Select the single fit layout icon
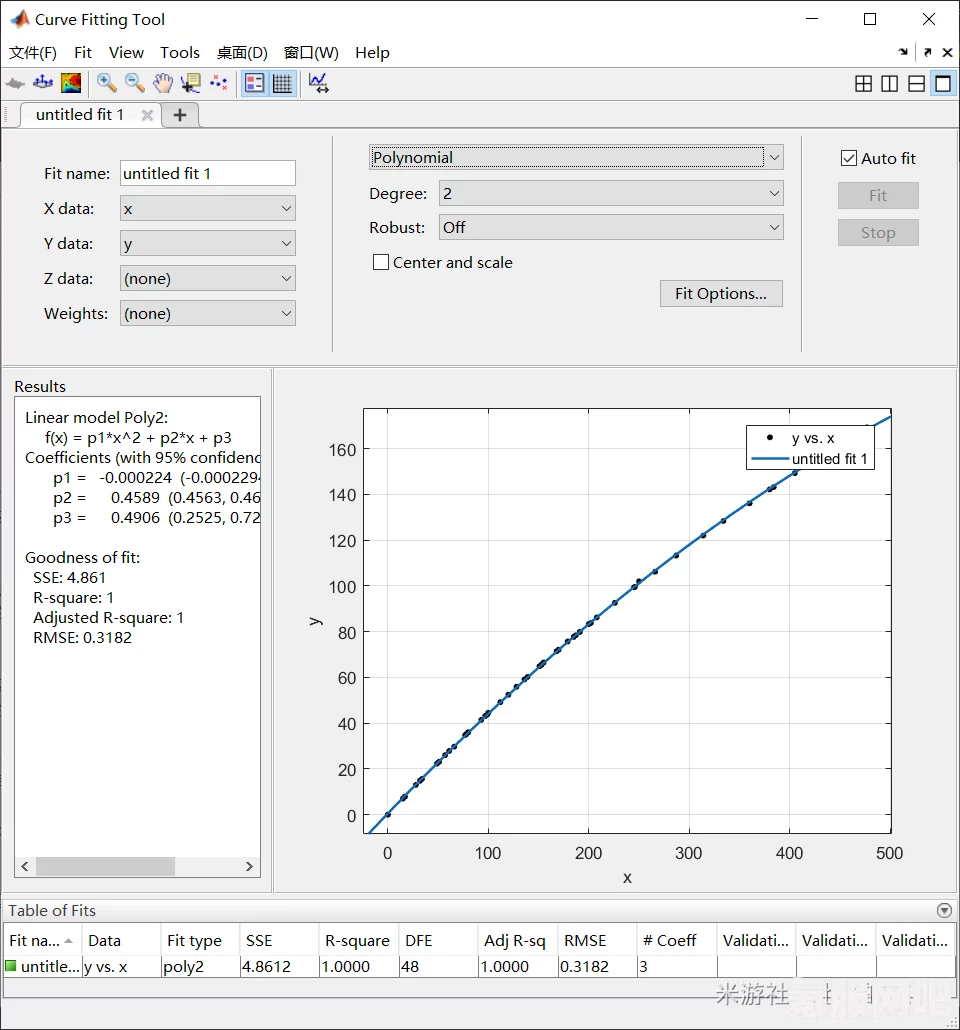The height and width of the screenshot is (1030, 960). (x=943, y=83)
